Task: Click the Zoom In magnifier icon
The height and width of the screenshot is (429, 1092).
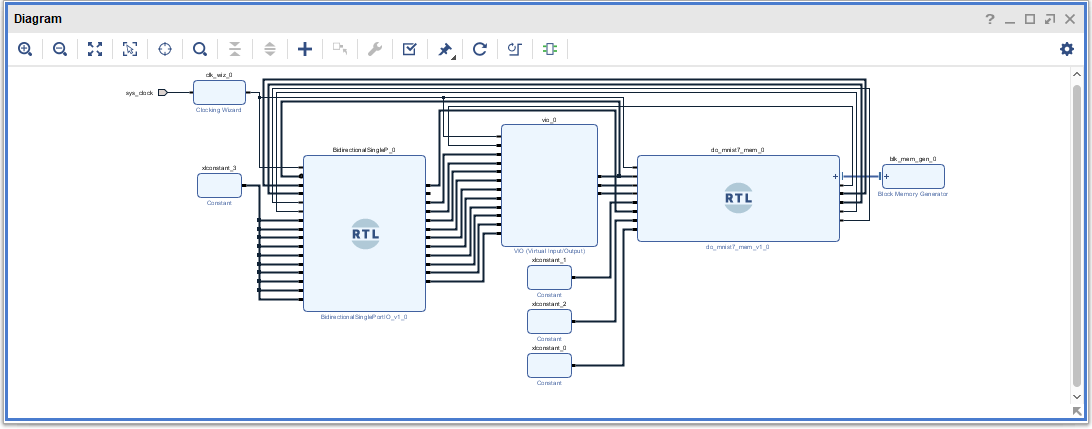Action: tap(25, 49)
